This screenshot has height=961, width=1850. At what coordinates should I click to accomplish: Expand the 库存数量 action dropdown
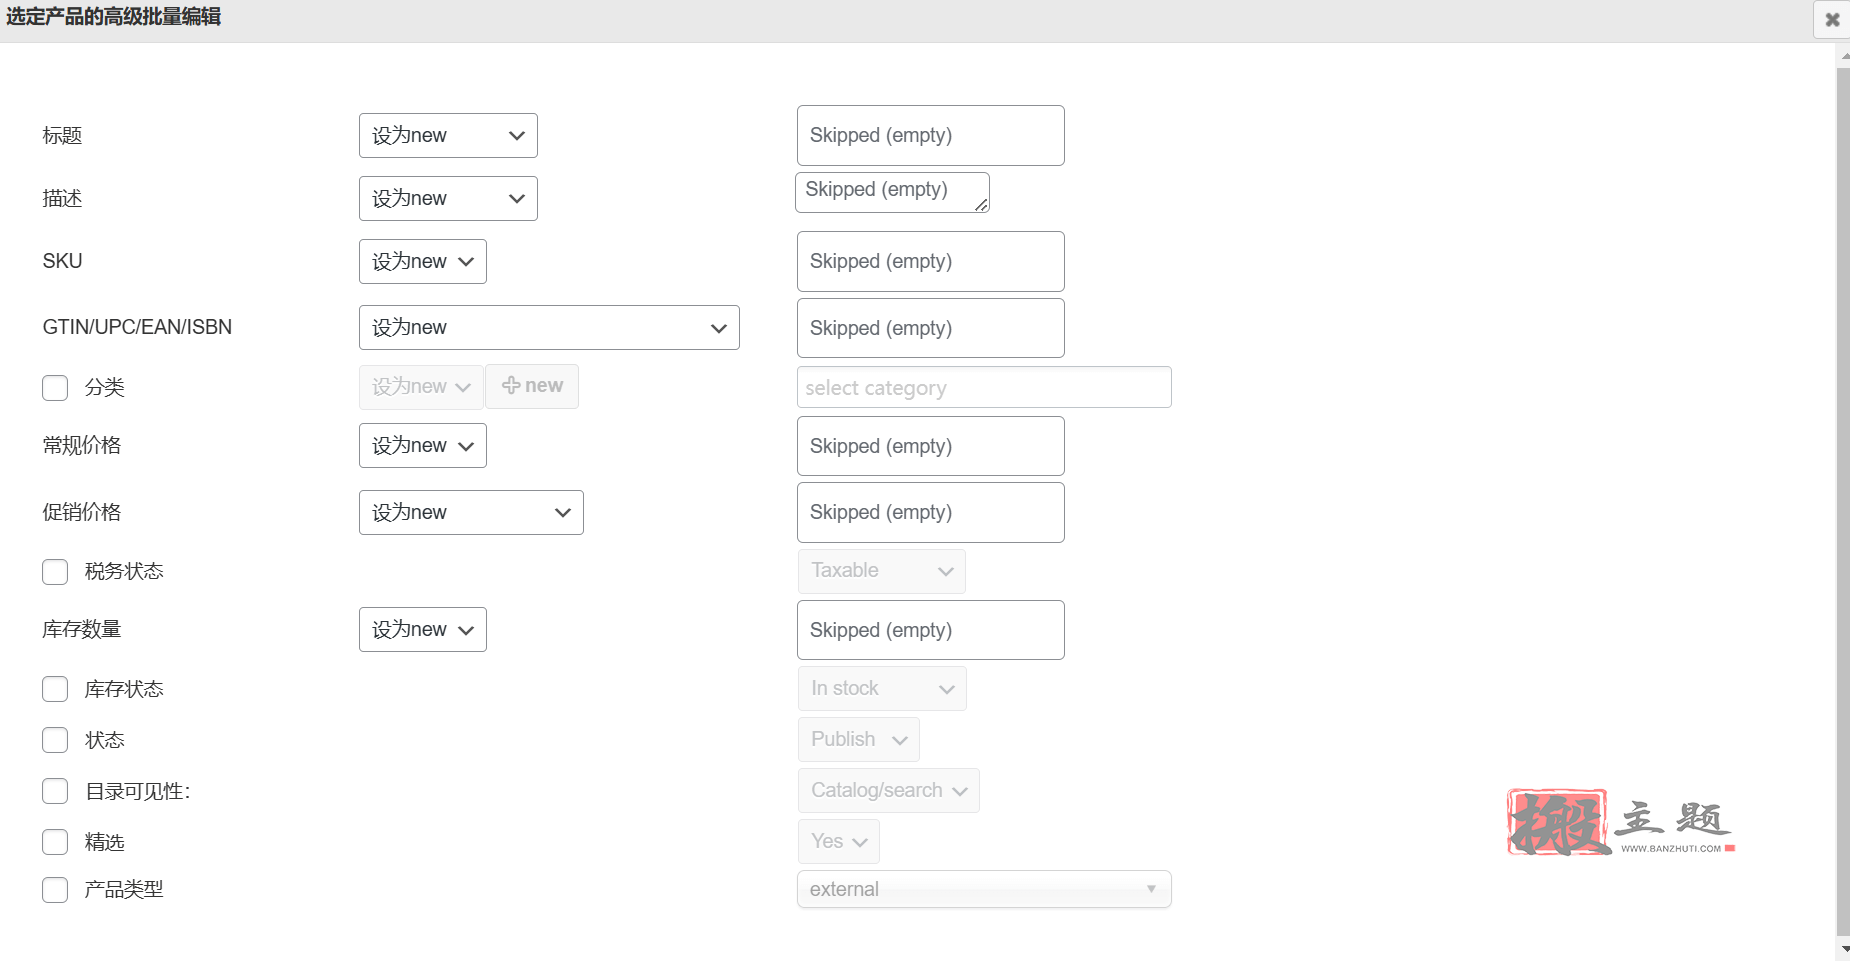pos(423,629)
